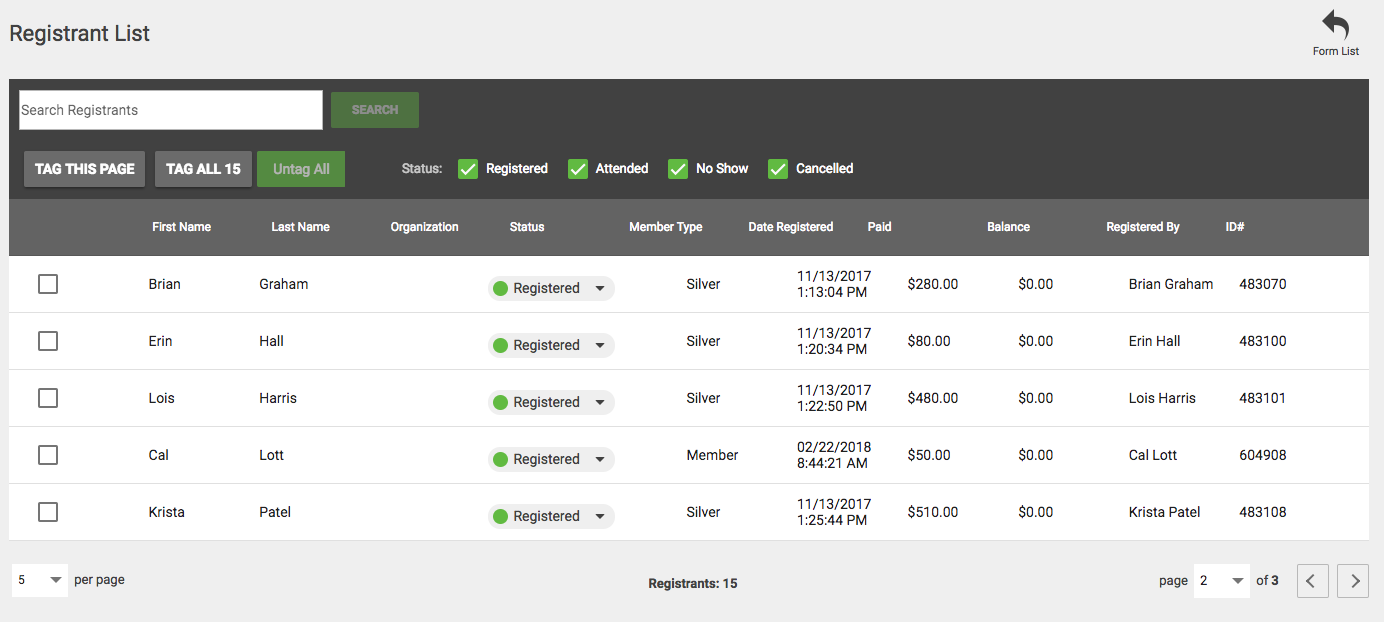1384x622 pixels.
Task: Click the Untag All button
Action: click(301, 169)
